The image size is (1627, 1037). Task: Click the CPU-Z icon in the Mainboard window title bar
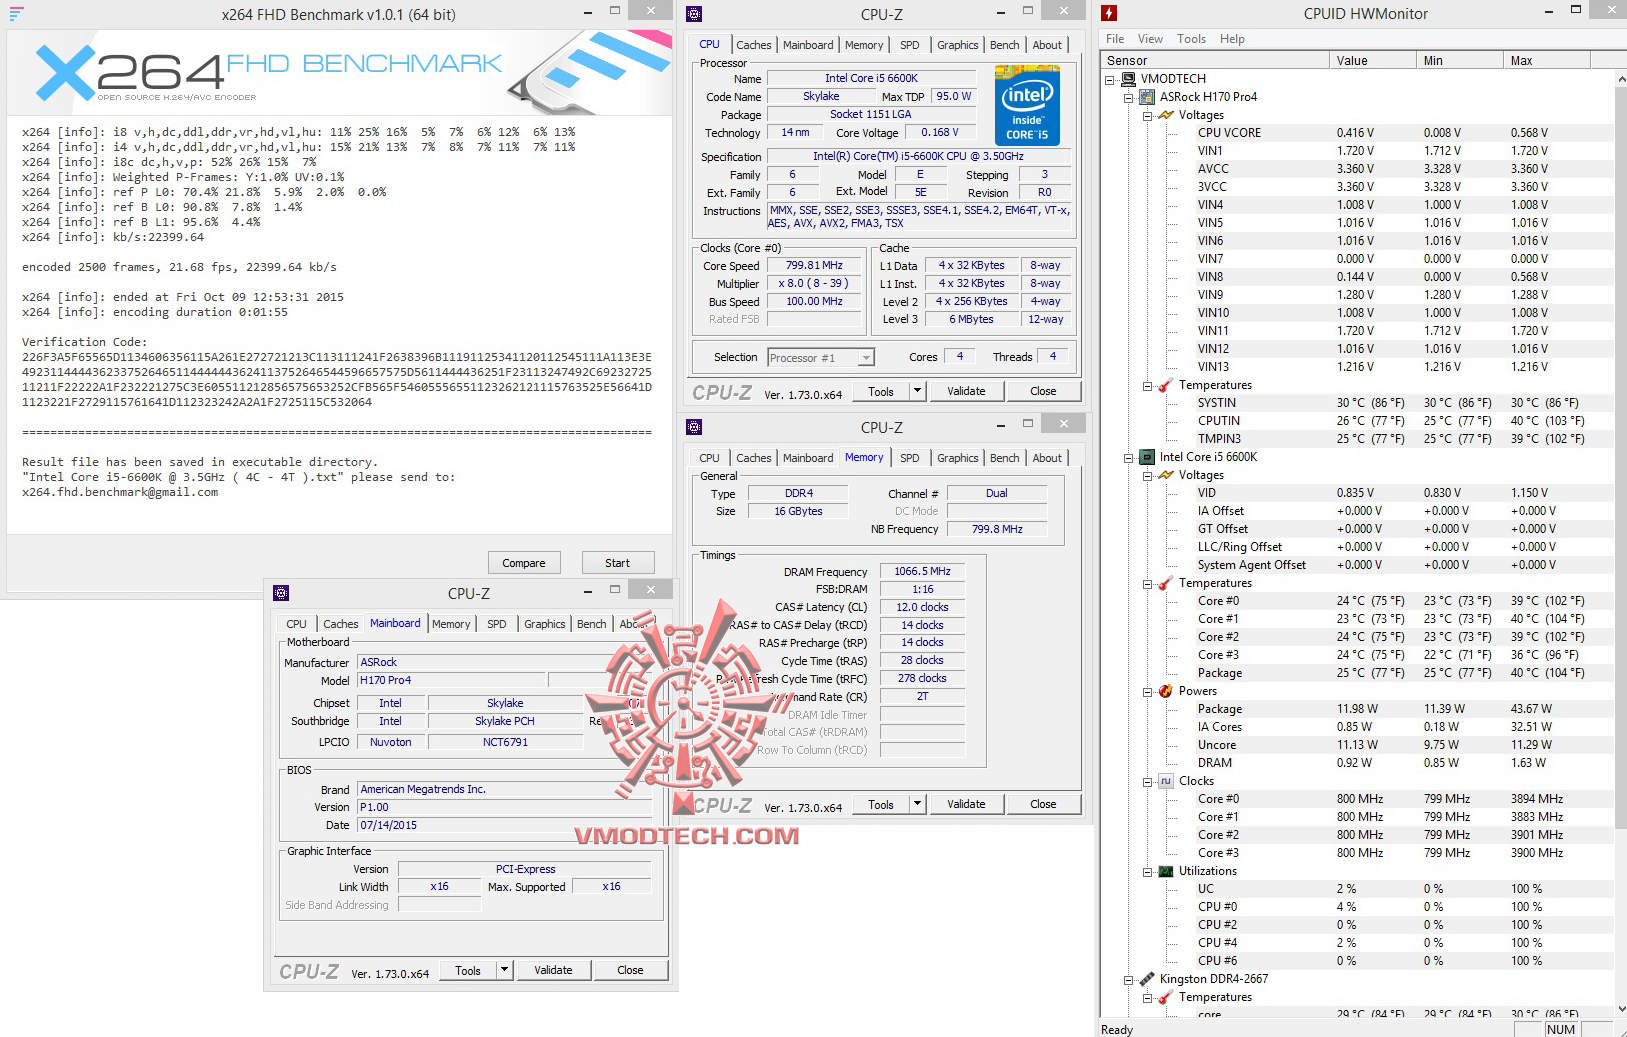(281, 593)
